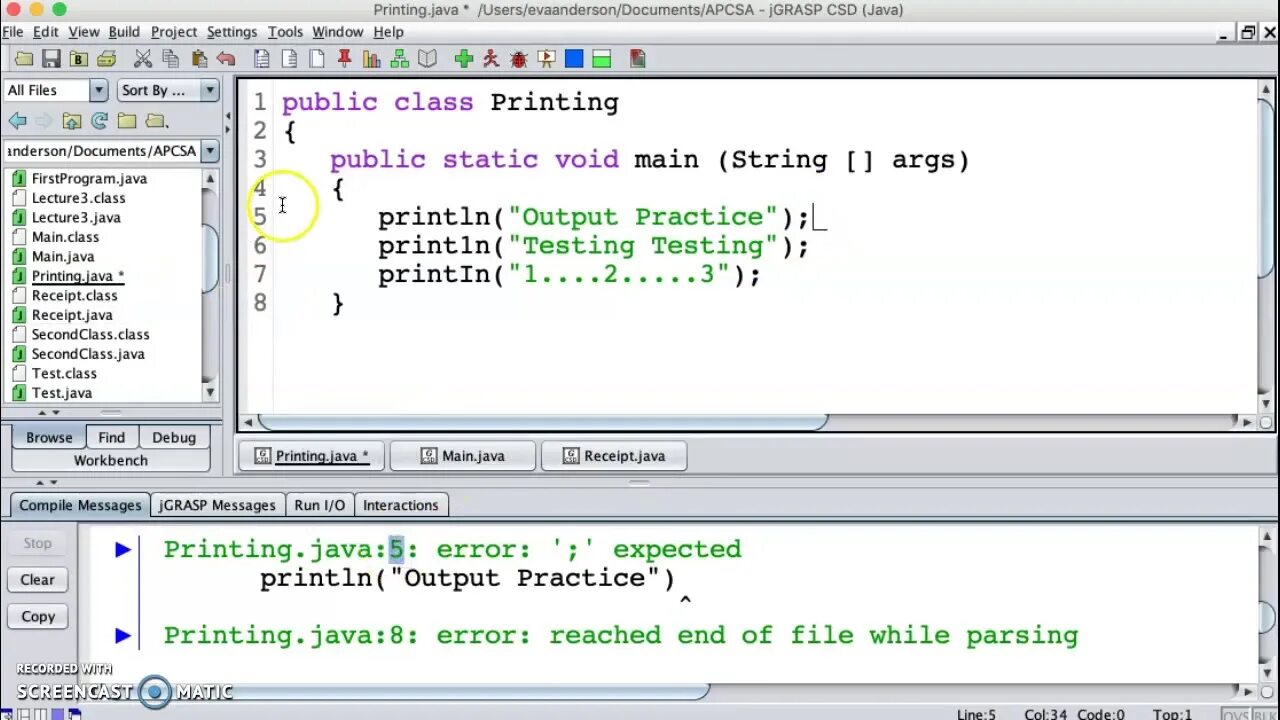Screen dimensions: 1280x720
Task: Click the new folder icon in browser
Action: [x=127, y=121]
